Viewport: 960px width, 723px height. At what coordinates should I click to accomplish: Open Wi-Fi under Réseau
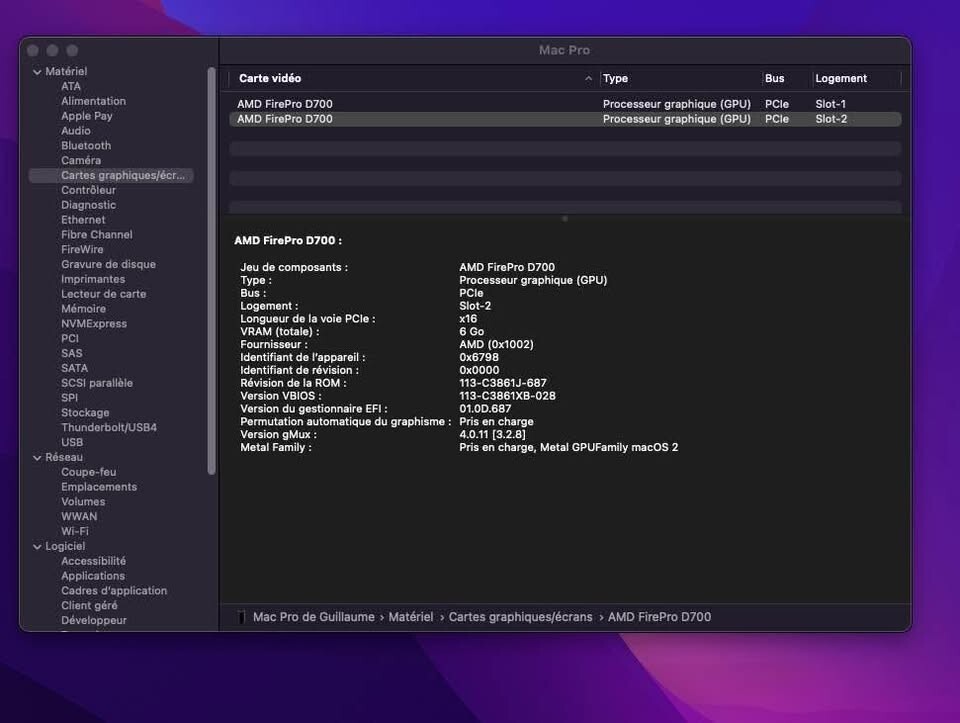coord(75,531)
